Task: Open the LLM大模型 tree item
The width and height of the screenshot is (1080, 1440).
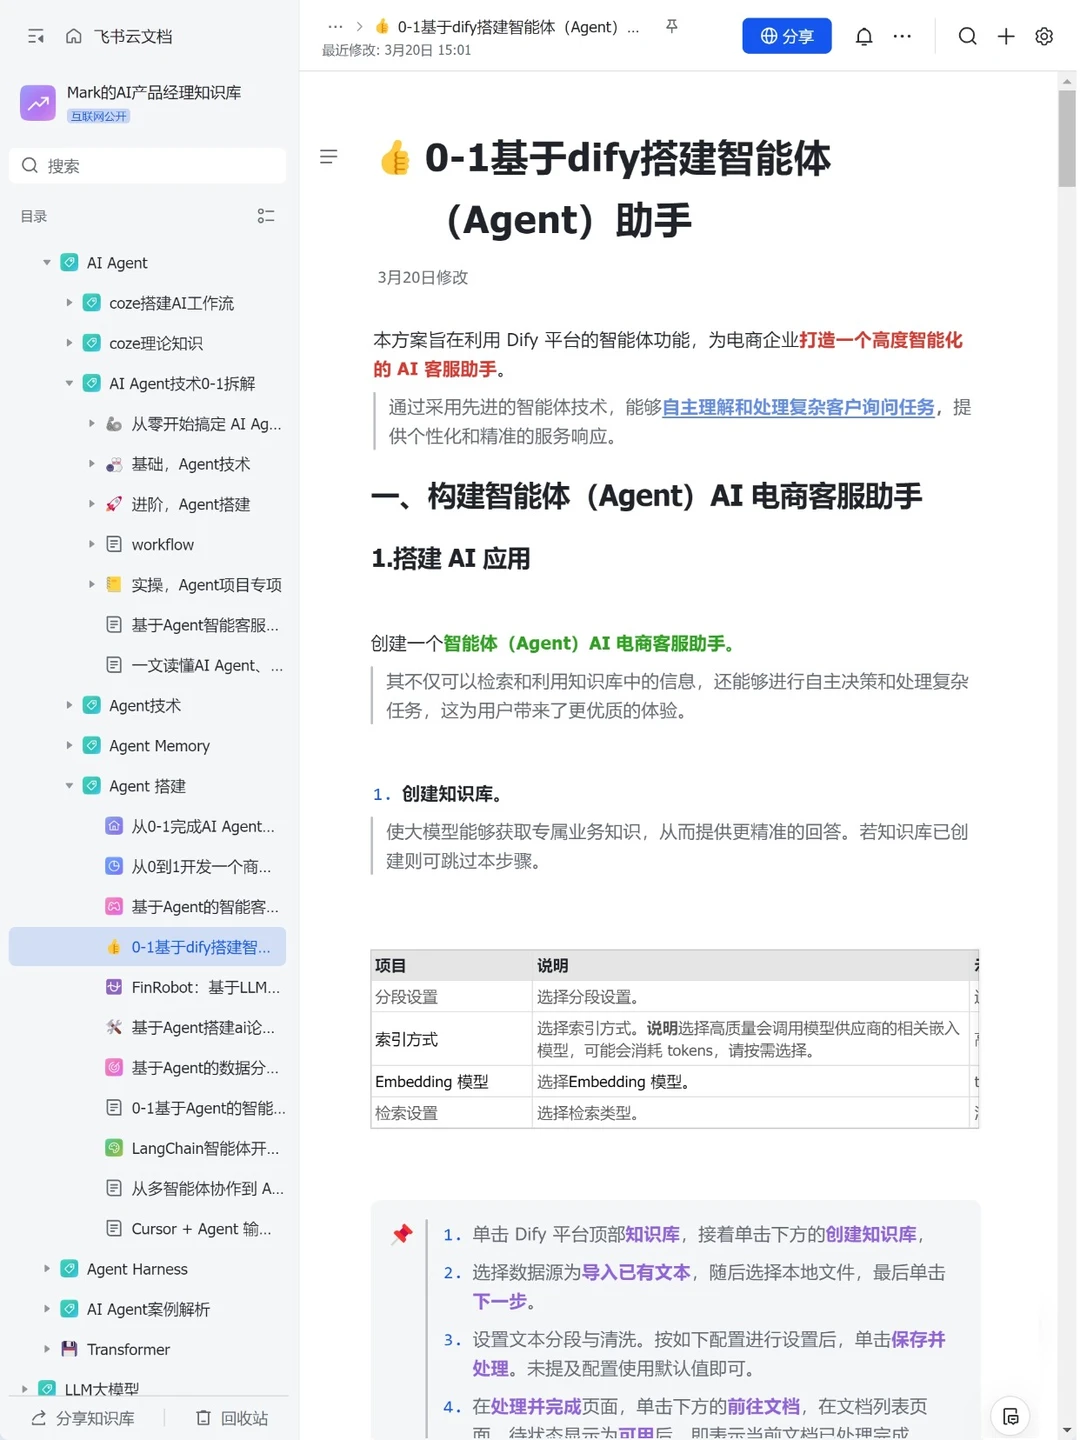Action: tap(102, 1389)
